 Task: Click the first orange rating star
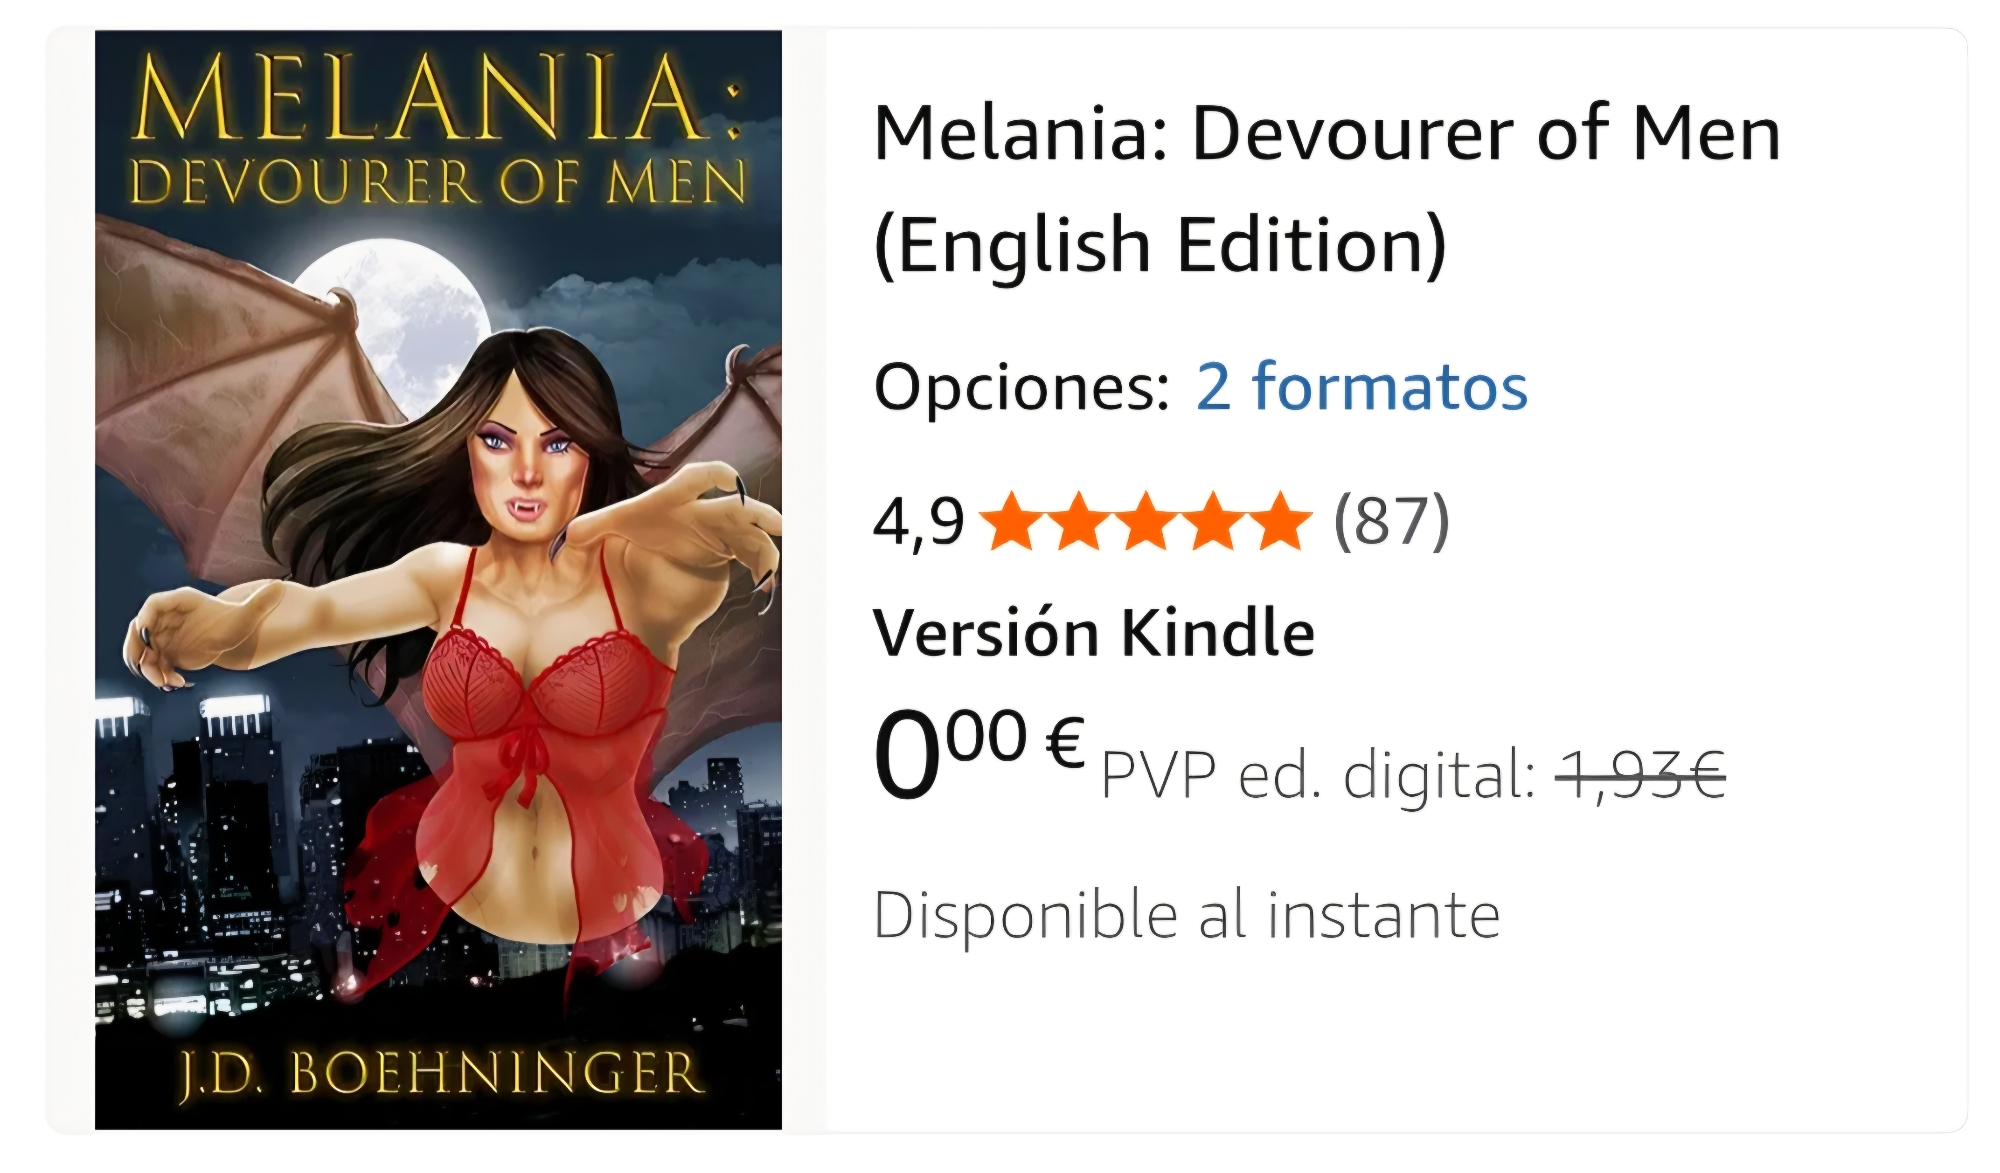[x=1011, y=521]
